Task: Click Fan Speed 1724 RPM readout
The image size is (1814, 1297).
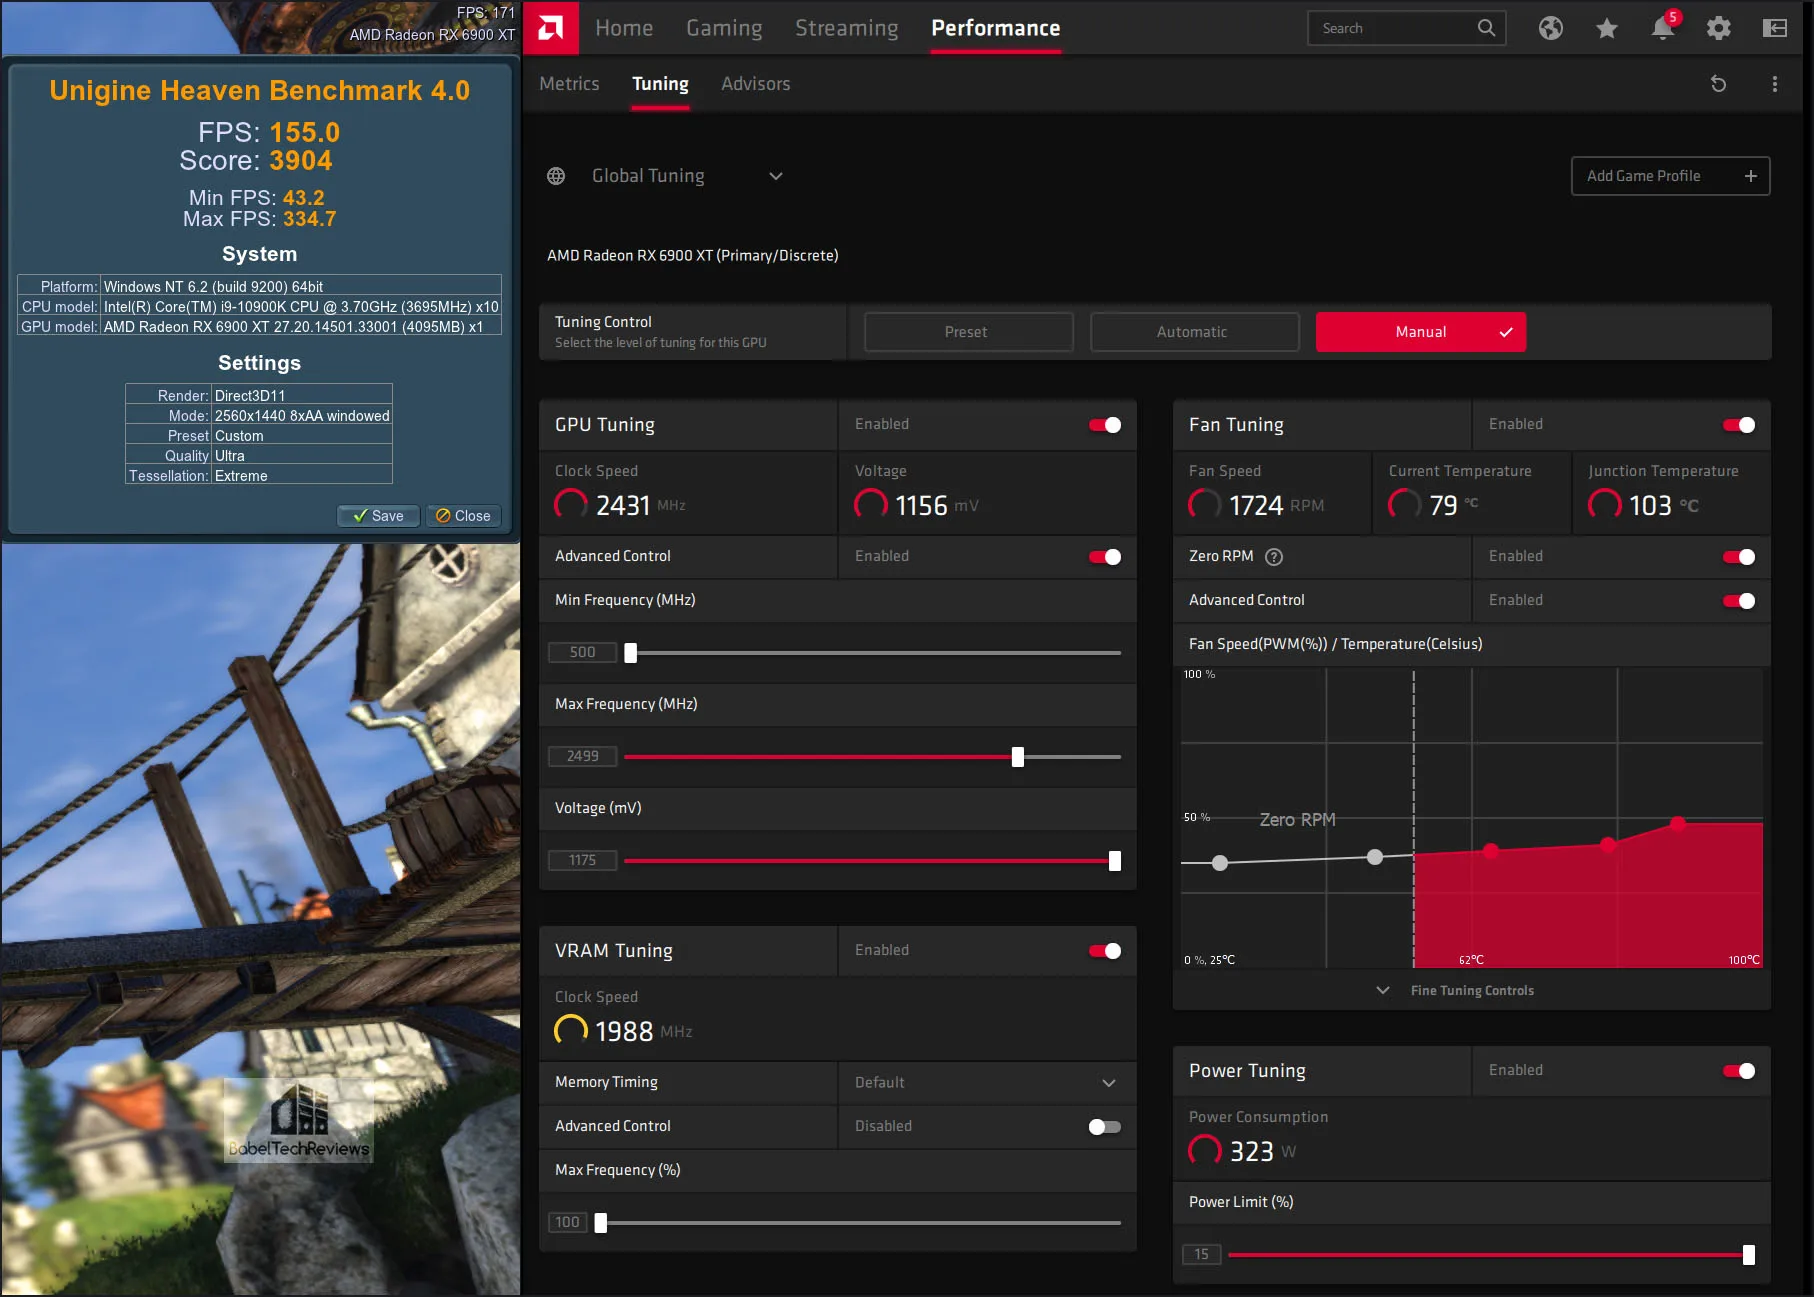Action: pos(1256,505)
